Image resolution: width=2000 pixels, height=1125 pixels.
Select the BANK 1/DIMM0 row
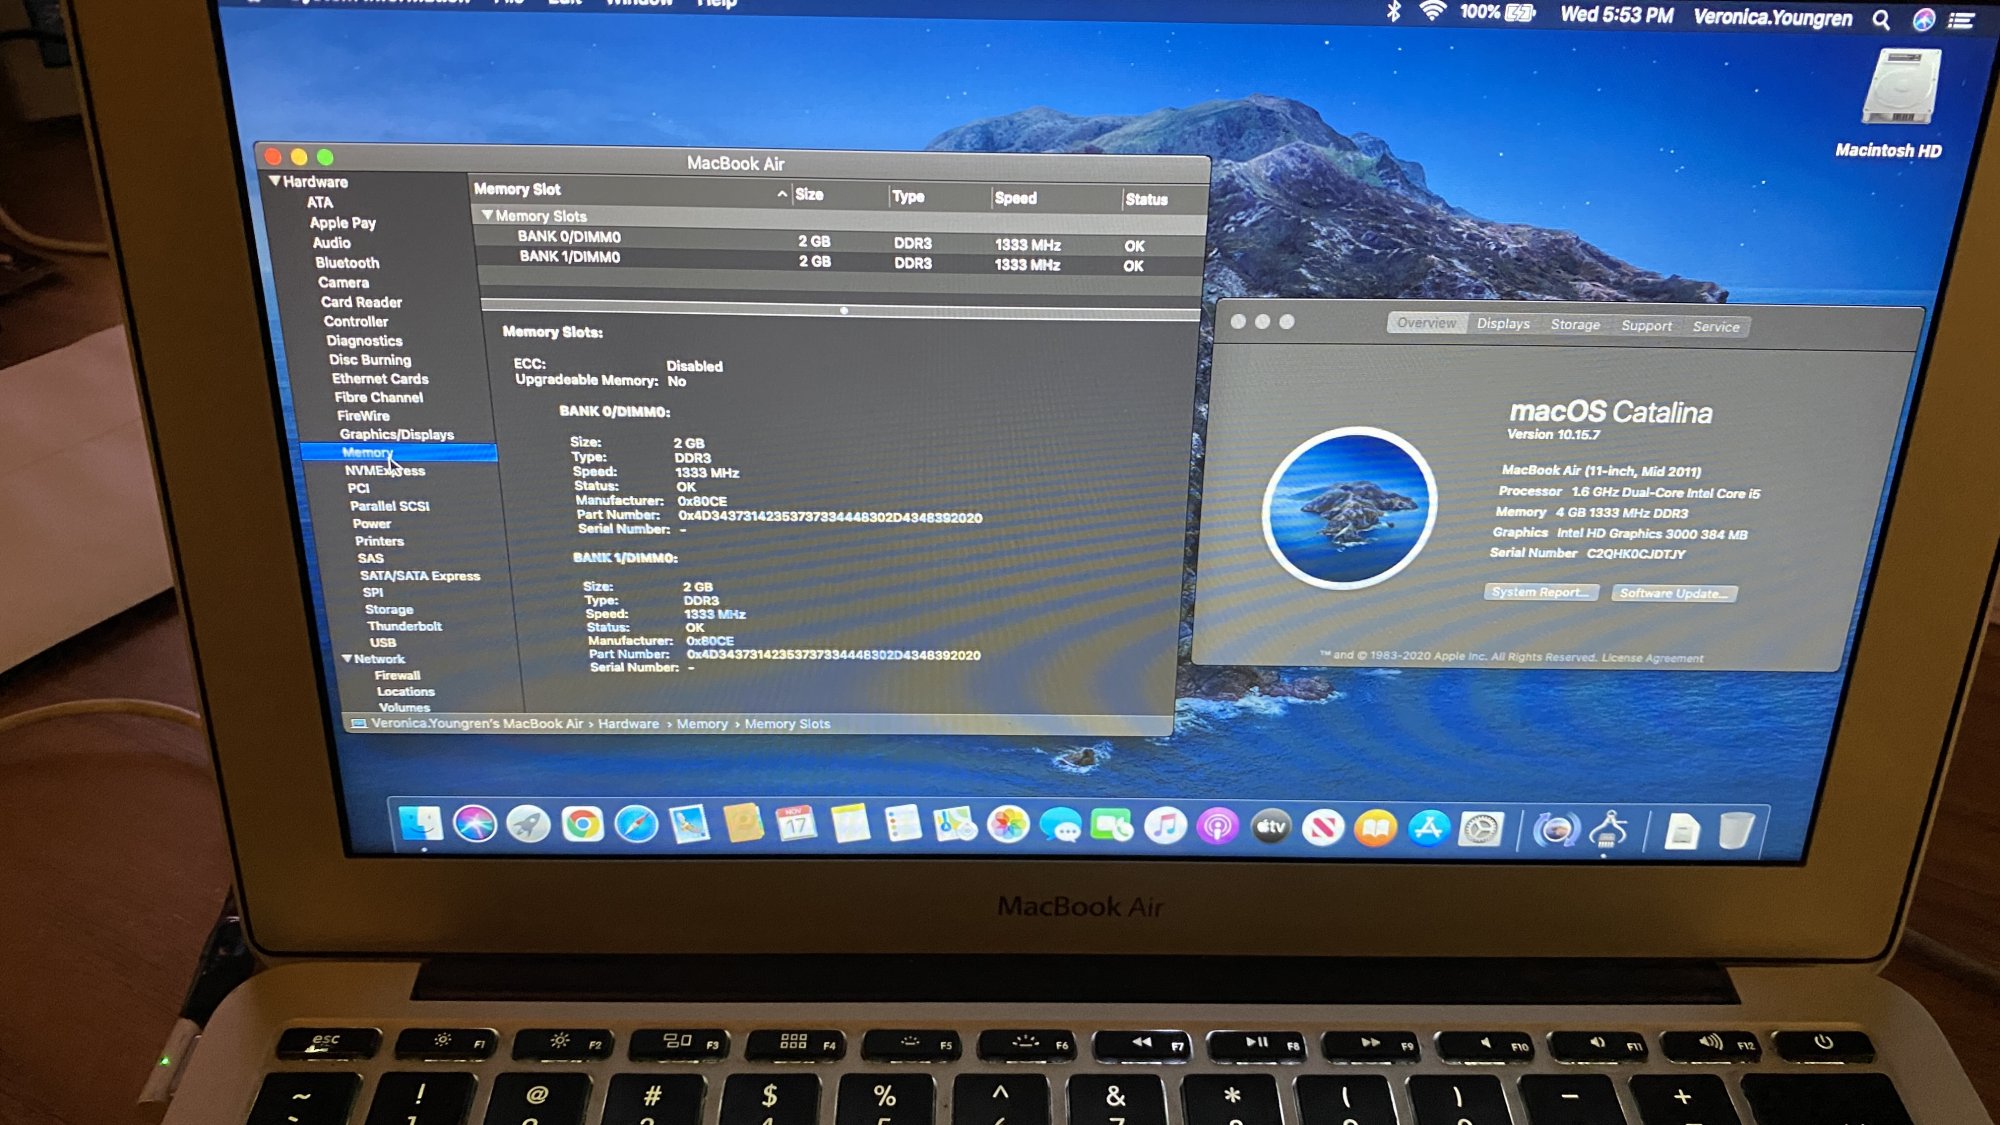click(570, 257)
